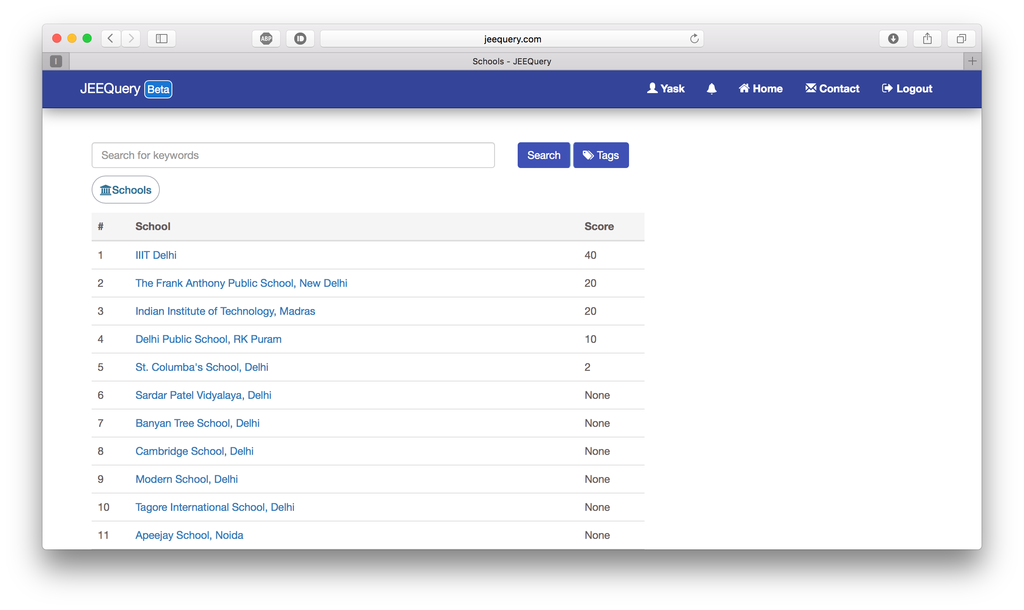Click None score in Apeejay School row
The image size is (1024, 610).
pyautogui.click(x=597, y=536)
